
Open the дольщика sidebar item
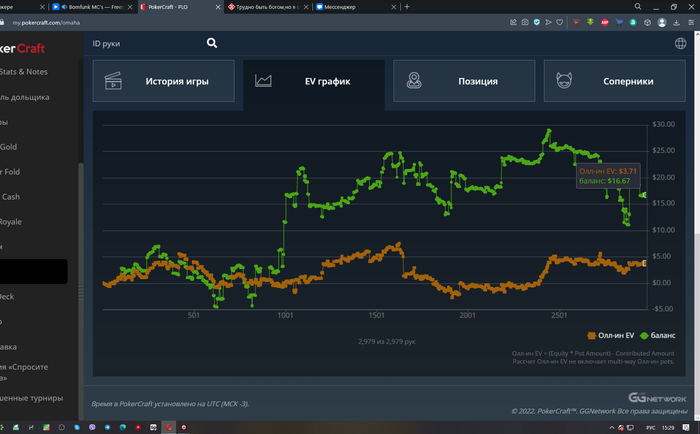[x=25, y=97]
